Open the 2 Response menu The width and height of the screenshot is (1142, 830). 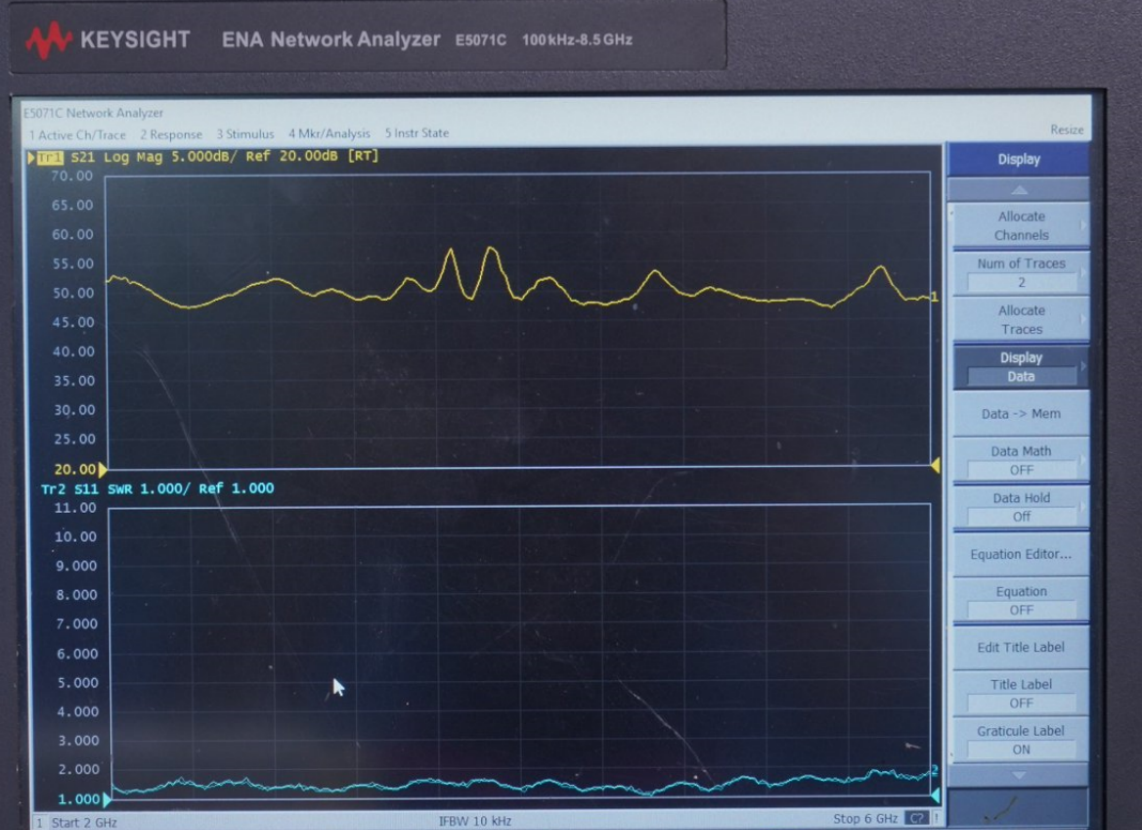pyautogui.click(x=171, y=133)
